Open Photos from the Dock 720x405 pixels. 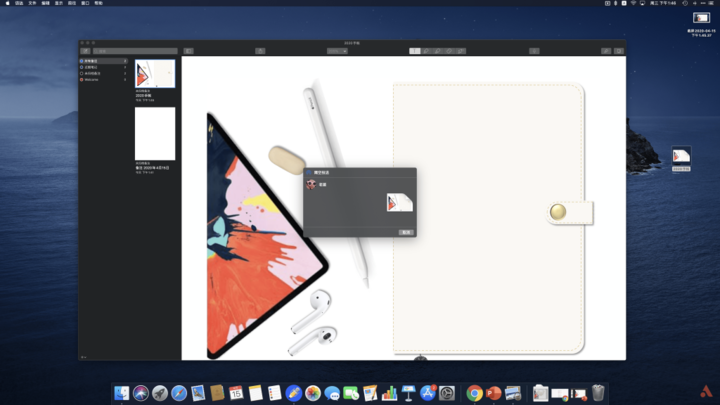(313, 393)
